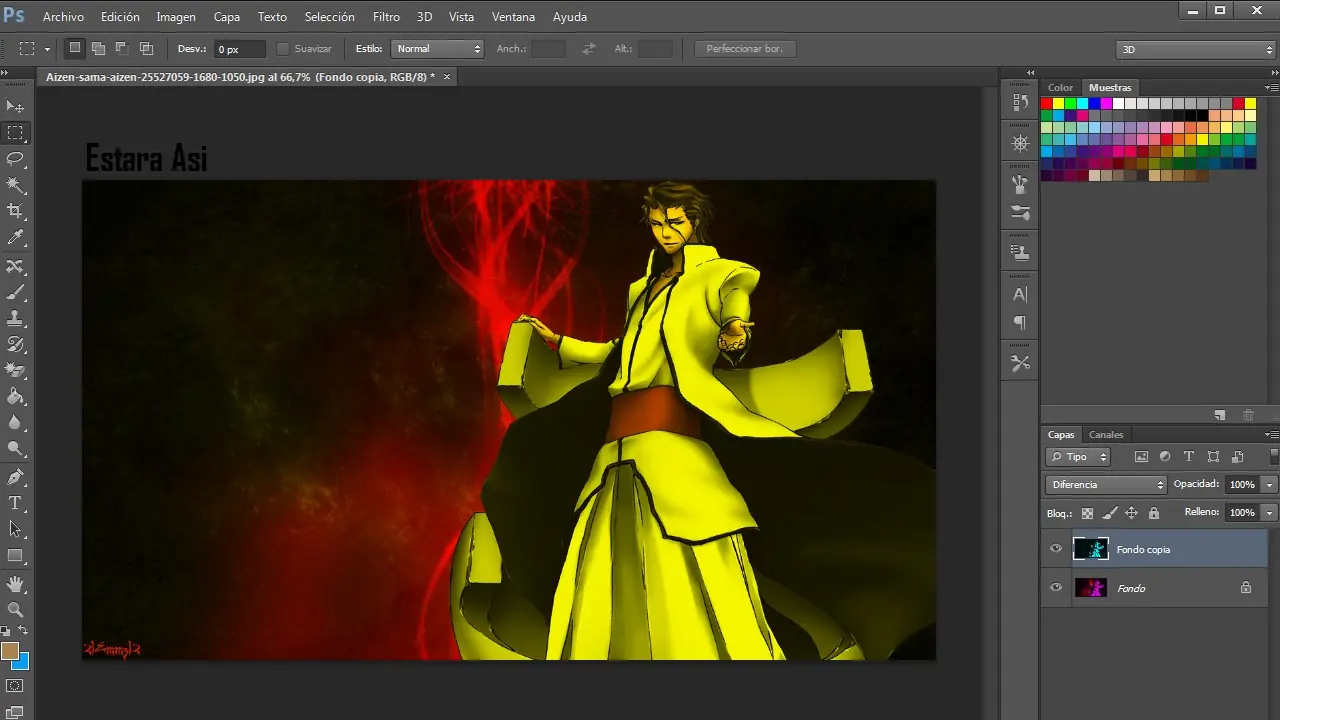
Task: Open the Selección menu
Action: pyautogui.click(x=329, y=17)
